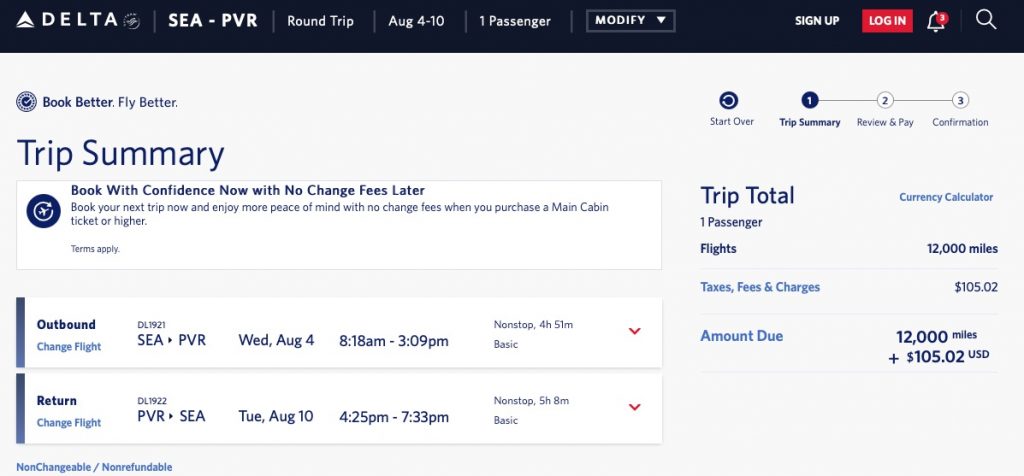Open the search magnifier icon
Image resolution: width=1024 pixels, height=476 pixels.
[986, 20]
